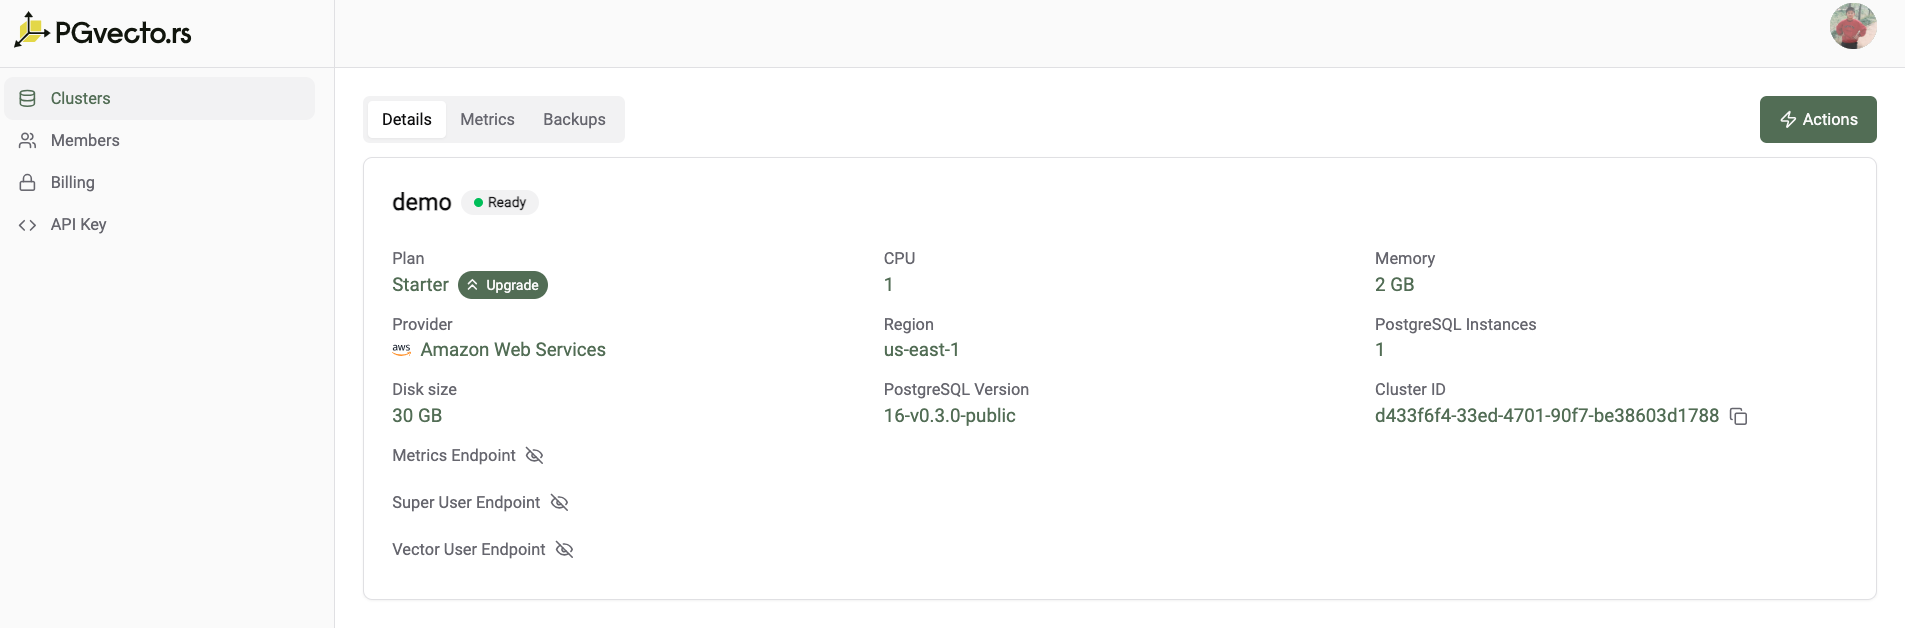The image size is (1905, 628).
Task: Select the Details tab
Action: tap(407, 119)
